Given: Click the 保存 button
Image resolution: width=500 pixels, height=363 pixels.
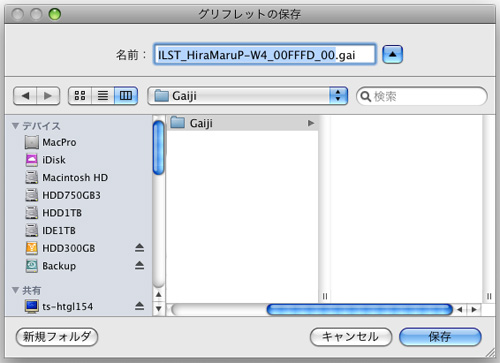Looking at the screenshot, I should 440,337.
